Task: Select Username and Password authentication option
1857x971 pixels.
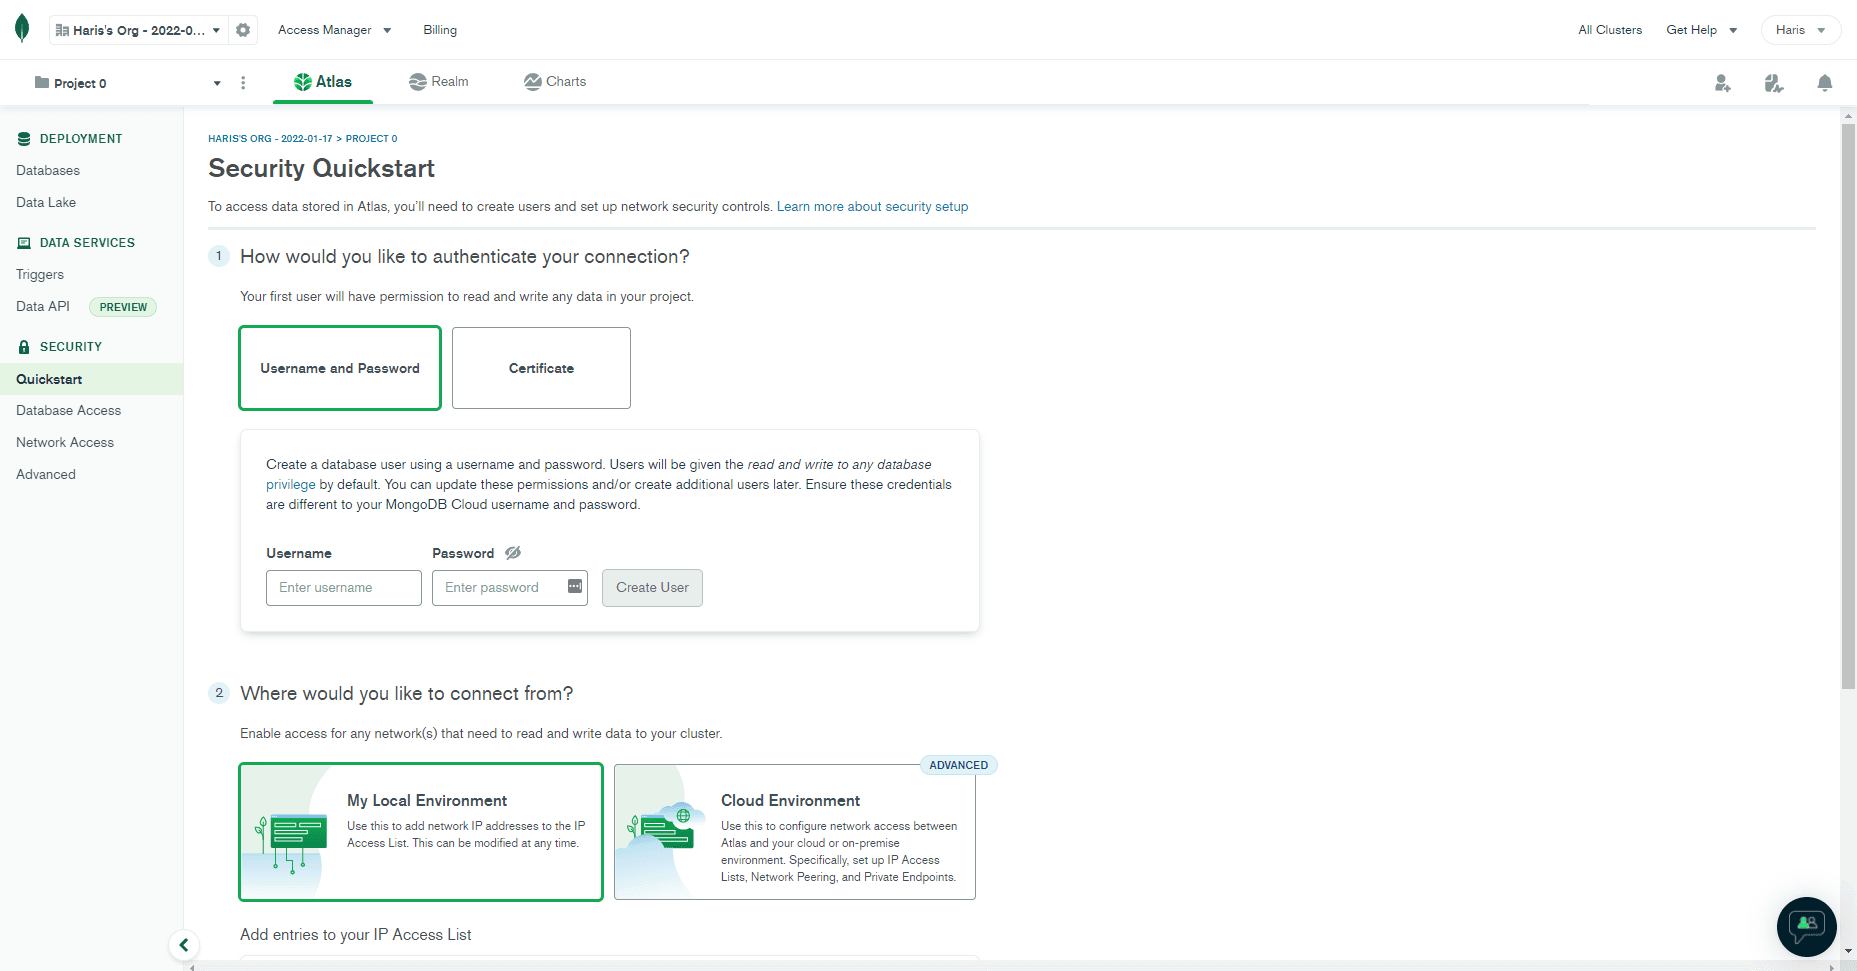Action: click(x=340, y=368)
